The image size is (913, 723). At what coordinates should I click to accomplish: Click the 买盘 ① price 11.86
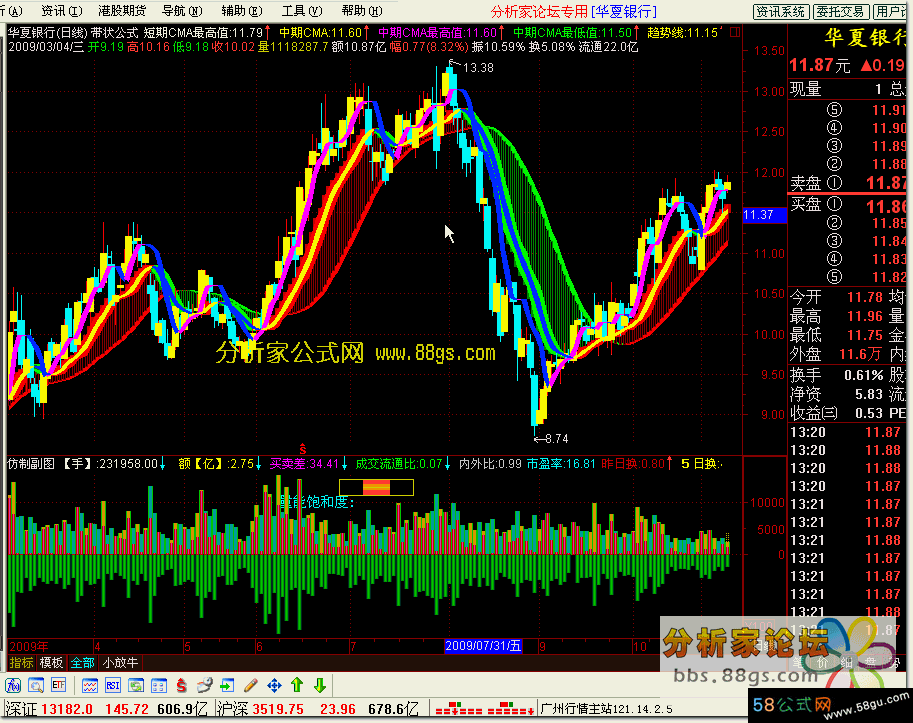[x=886, y=206]
